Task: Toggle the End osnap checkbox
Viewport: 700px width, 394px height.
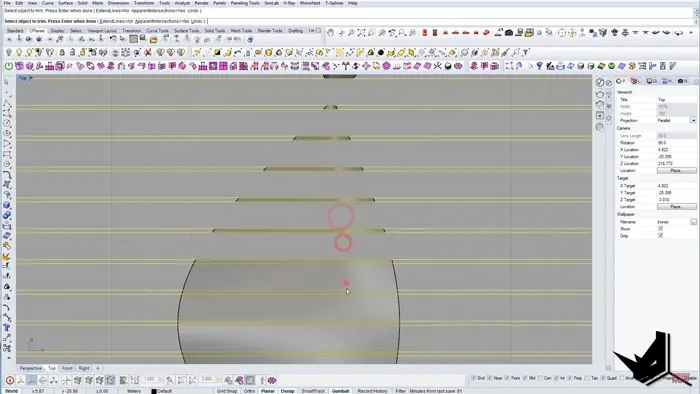Action: coord(474,378)
